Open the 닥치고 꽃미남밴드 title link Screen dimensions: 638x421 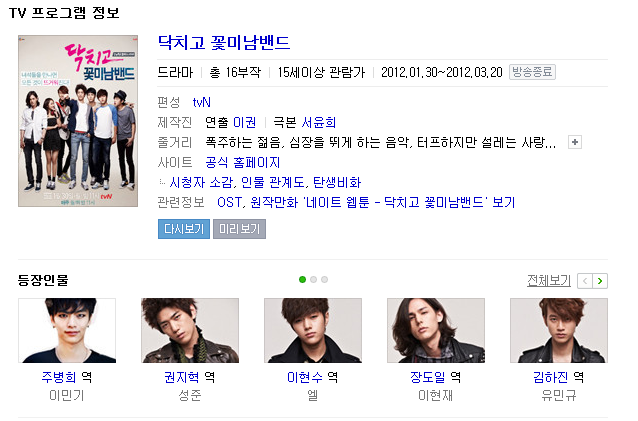[x=224, y=42]
